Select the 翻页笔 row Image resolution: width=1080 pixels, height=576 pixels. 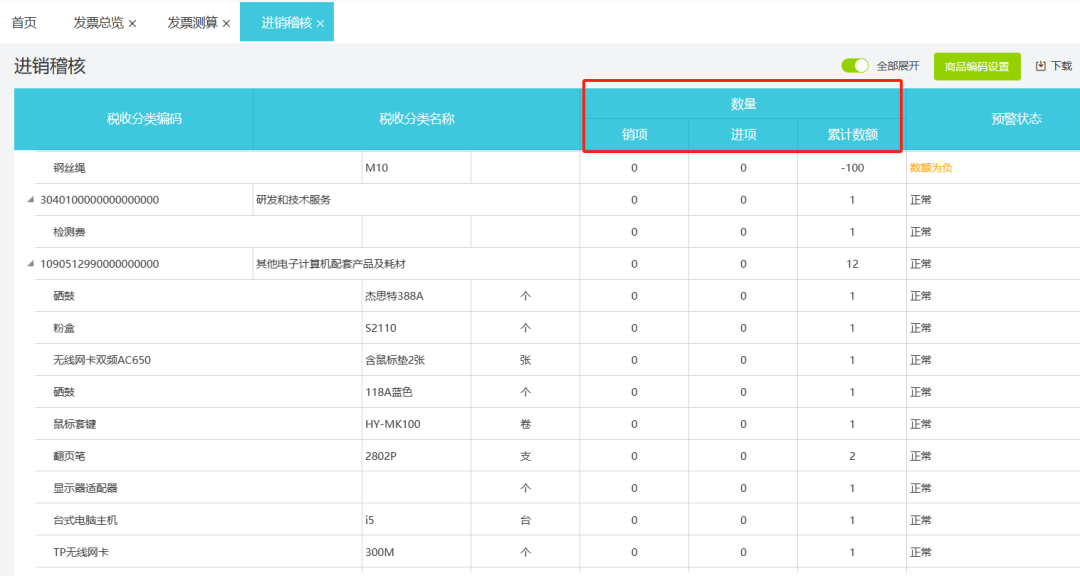pos(69,456)
